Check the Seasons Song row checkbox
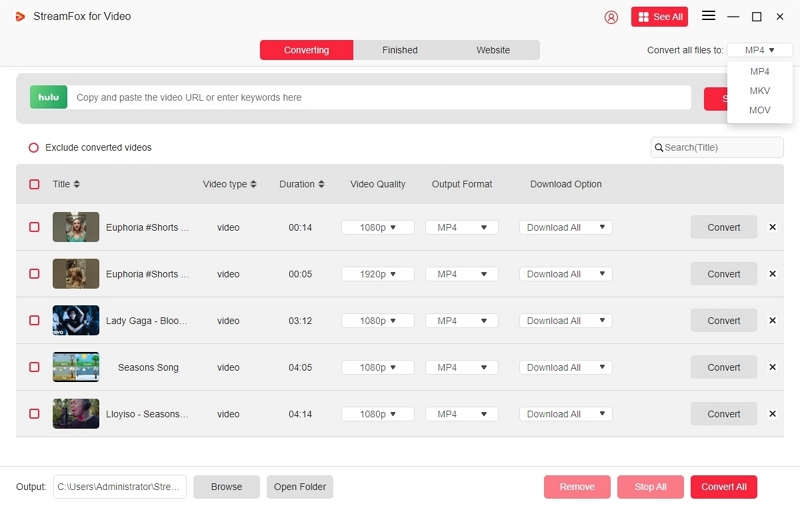This screenshot has width=800, height=506. tap(34, 367)
